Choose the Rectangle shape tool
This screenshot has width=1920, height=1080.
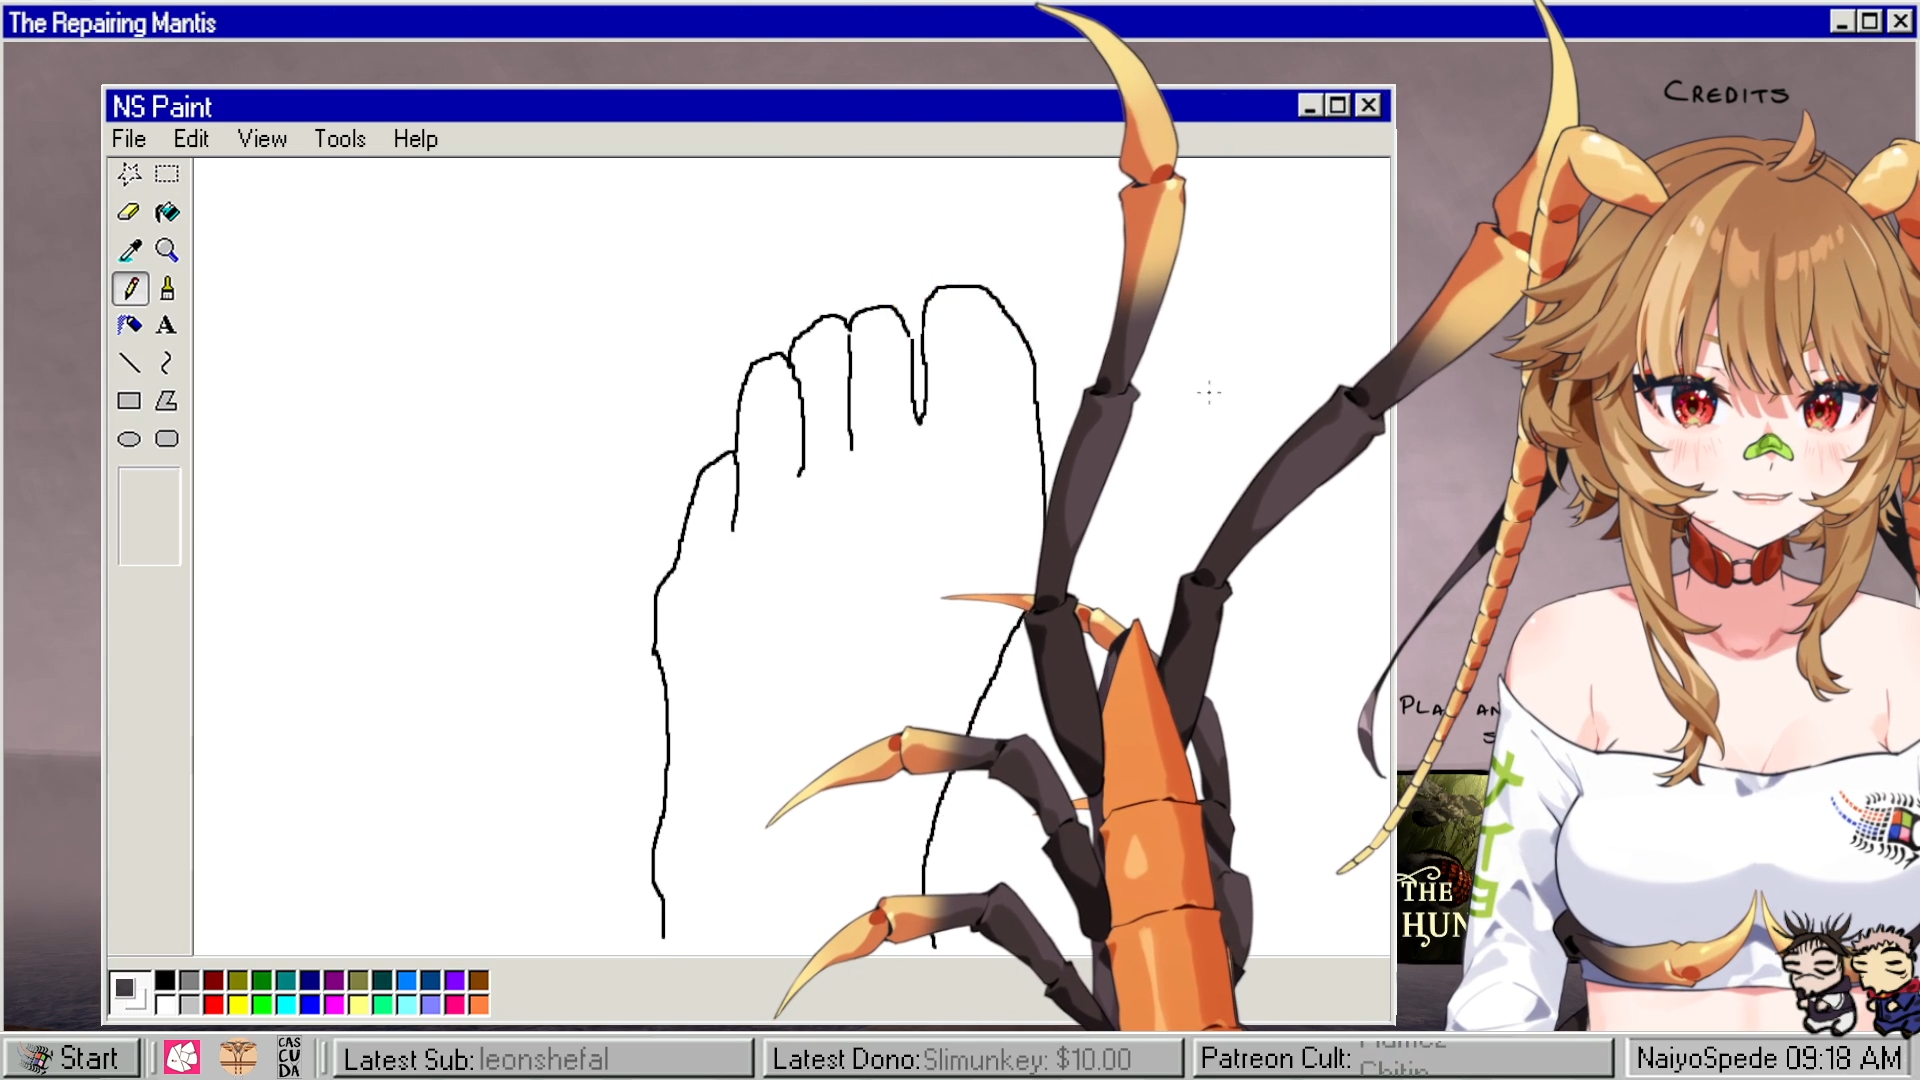(x=129, y=401)
